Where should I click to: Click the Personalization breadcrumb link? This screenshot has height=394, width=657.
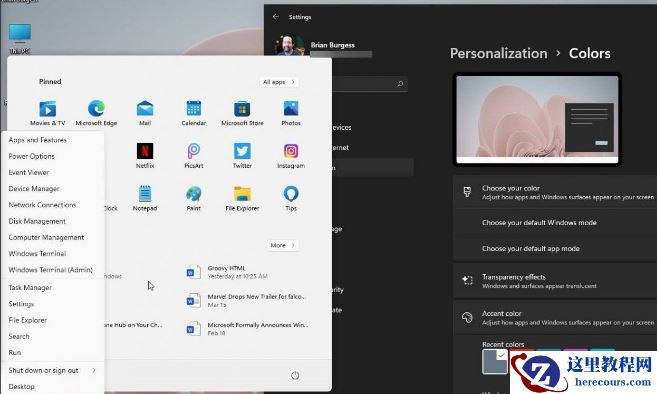click(x=499, y=53)
